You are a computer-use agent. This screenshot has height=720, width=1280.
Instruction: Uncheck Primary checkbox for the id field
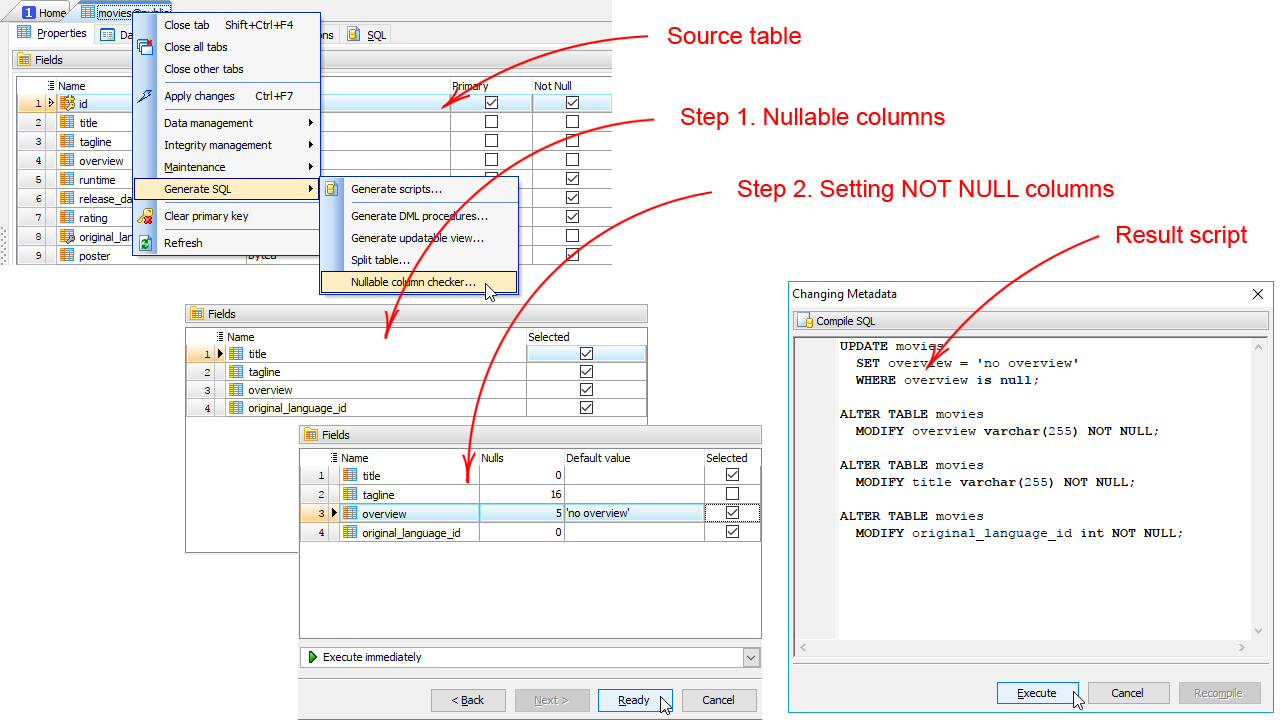pos(491,103)
